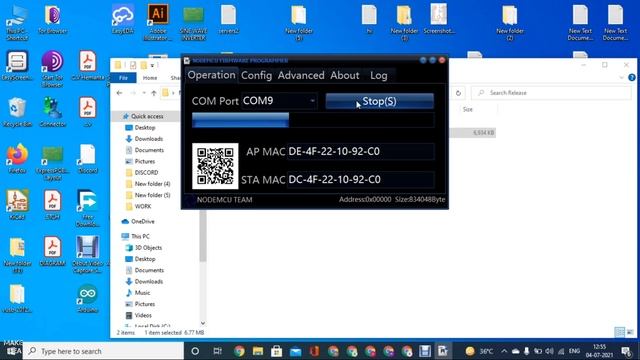Open Microsoft Store from the taskbar

[276, 351]
